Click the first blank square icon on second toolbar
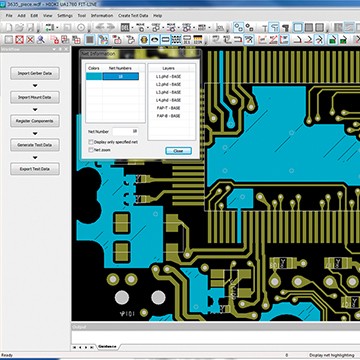This screenshot has height=360, width=360. coord(8,40)
